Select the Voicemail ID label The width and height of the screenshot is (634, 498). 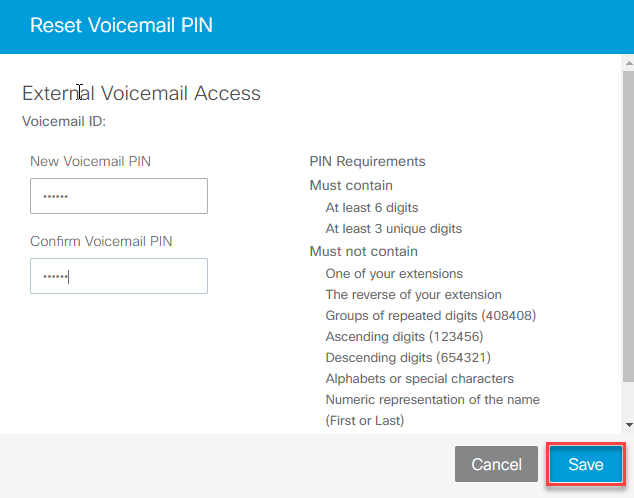point(64,121)
